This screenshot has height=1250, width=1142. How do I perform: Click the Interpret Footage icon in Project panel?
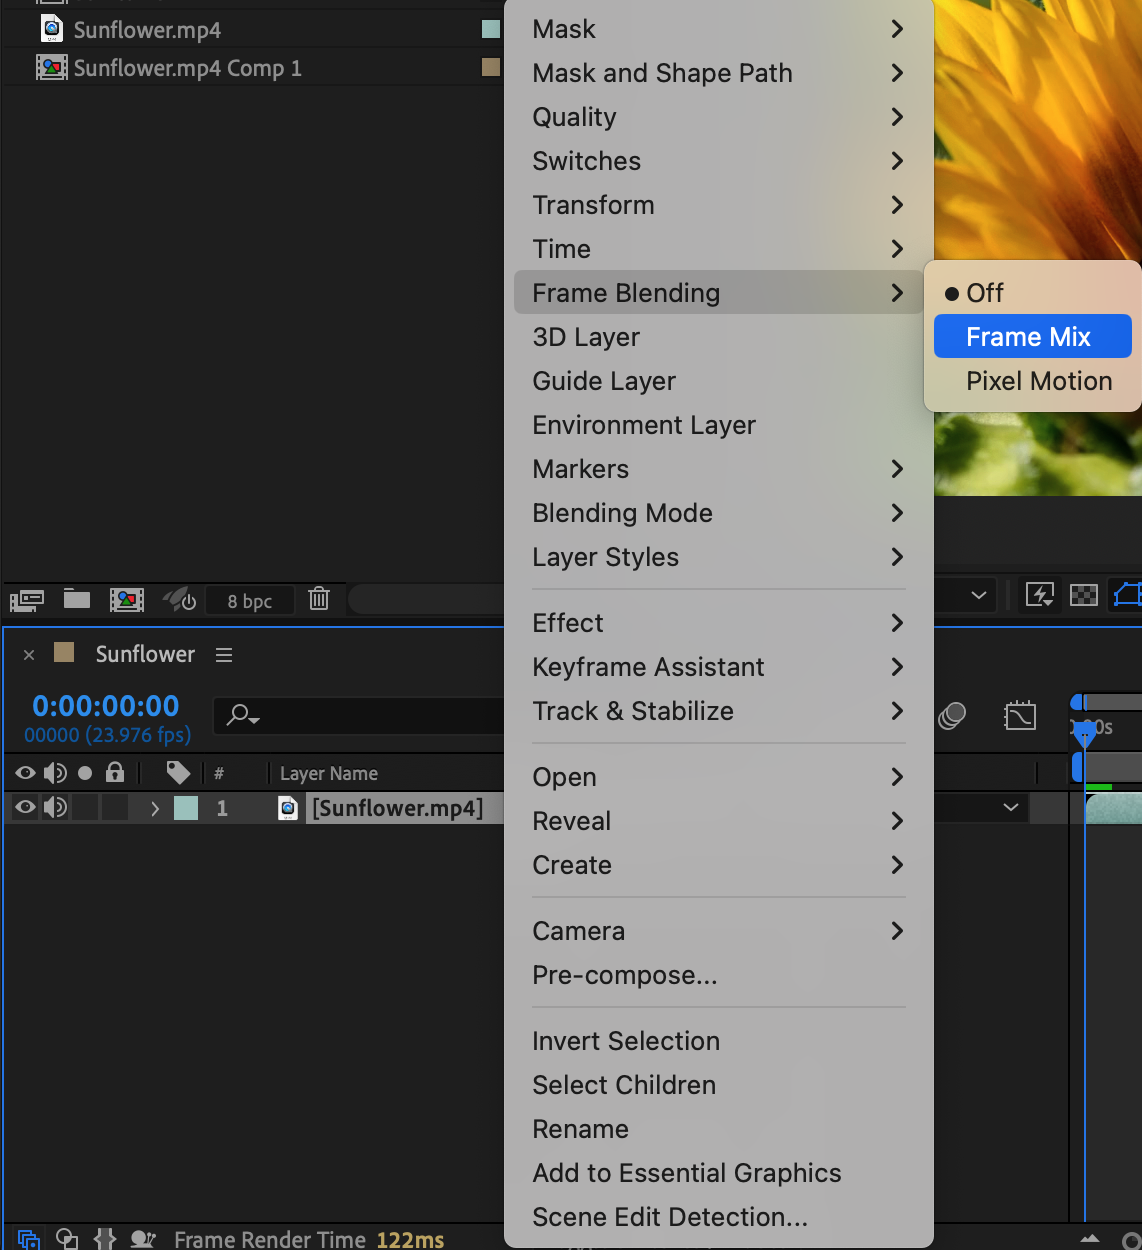click(27, 600)
